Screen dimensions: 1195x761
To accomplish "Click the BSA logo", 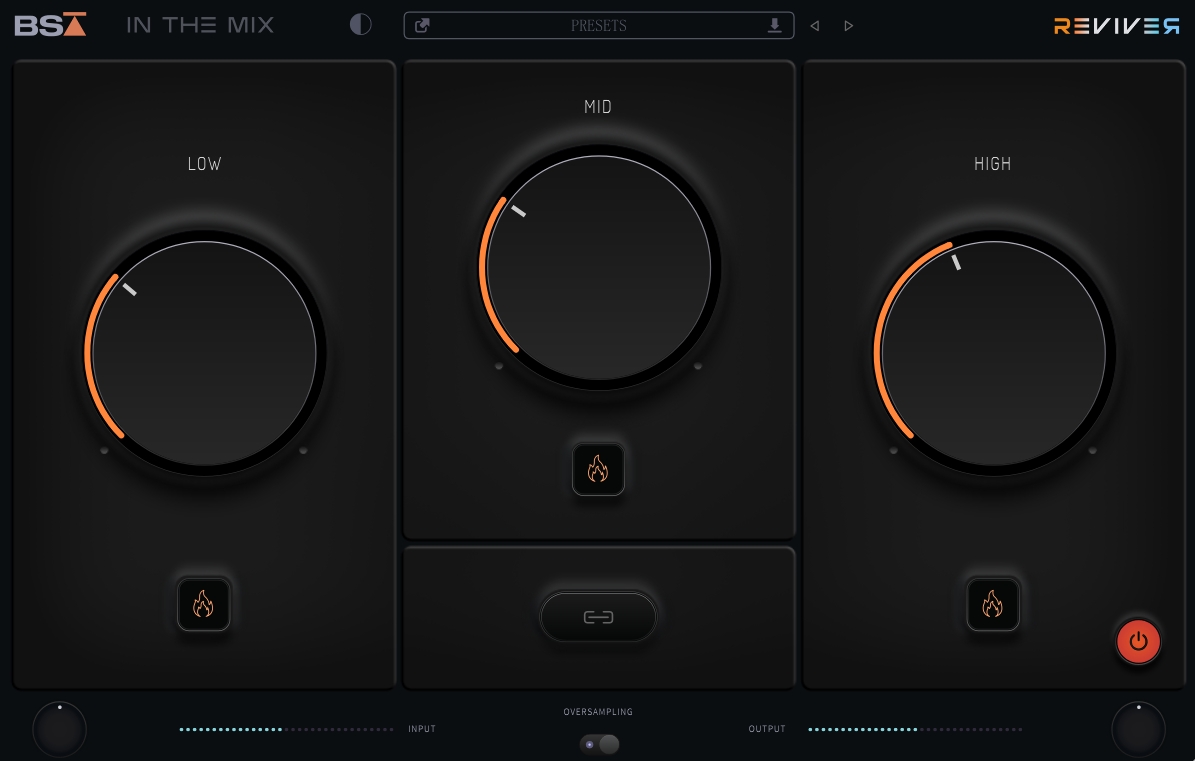I will pyautogui.click(x=50, y=25).
